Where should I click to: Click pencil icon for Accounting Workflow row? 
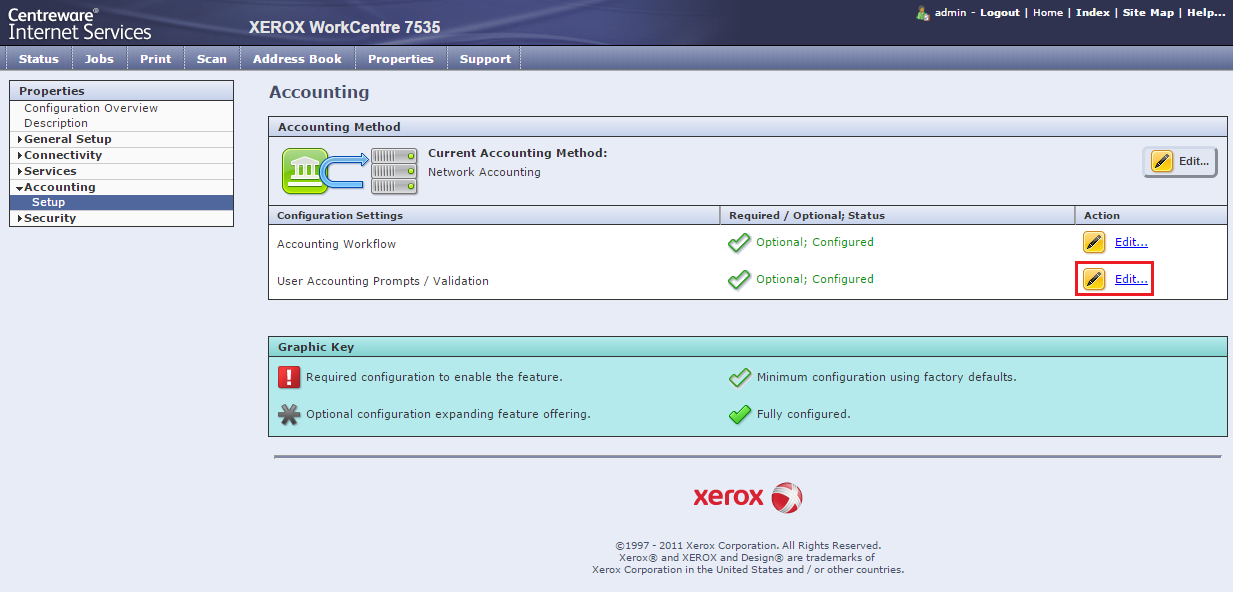pyautogui.click(x=1094, y=242)
